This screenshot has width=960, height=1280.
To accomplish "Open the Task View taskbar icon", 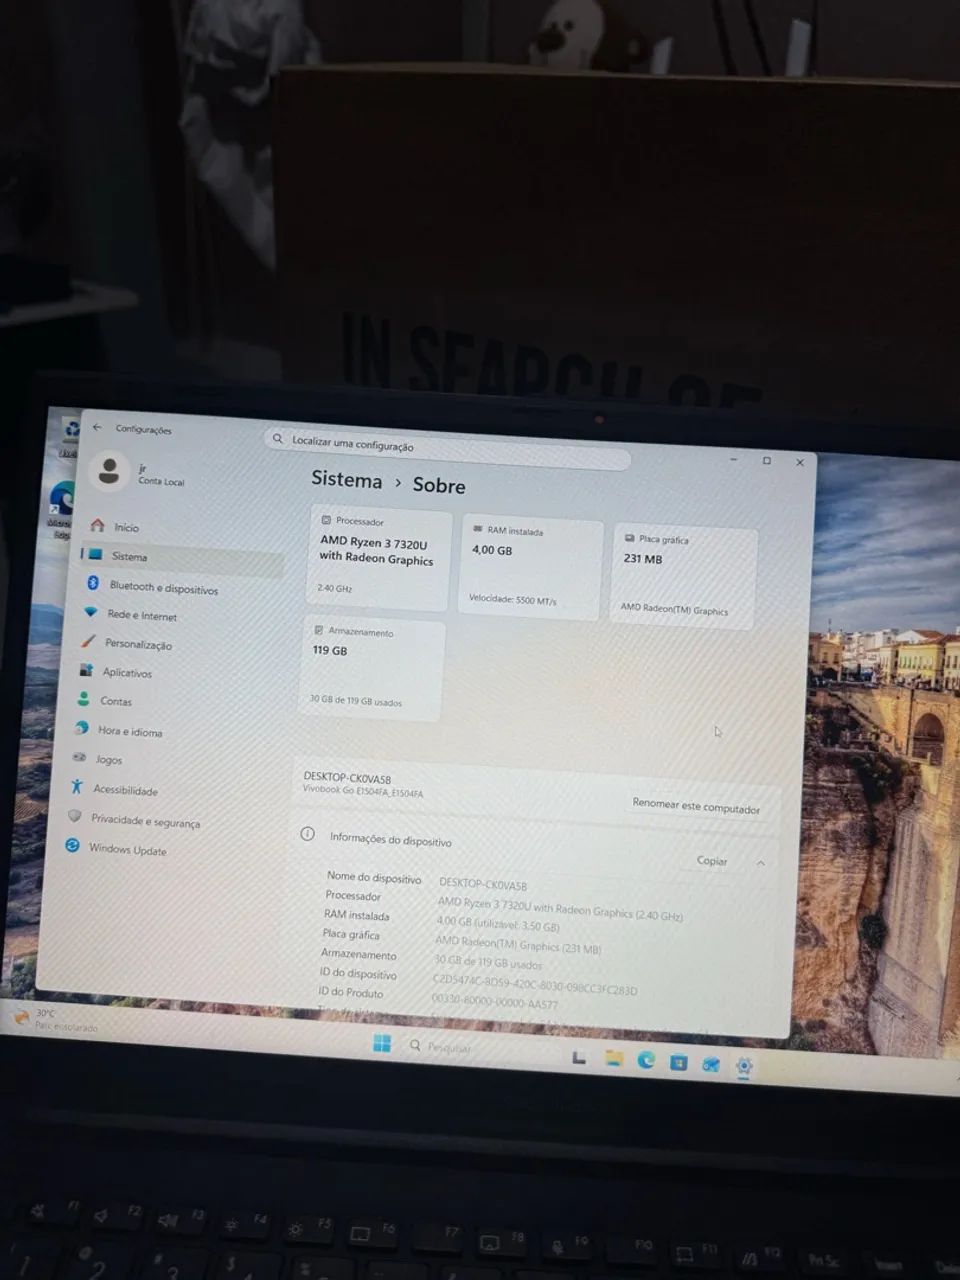I will (579, 1056).
